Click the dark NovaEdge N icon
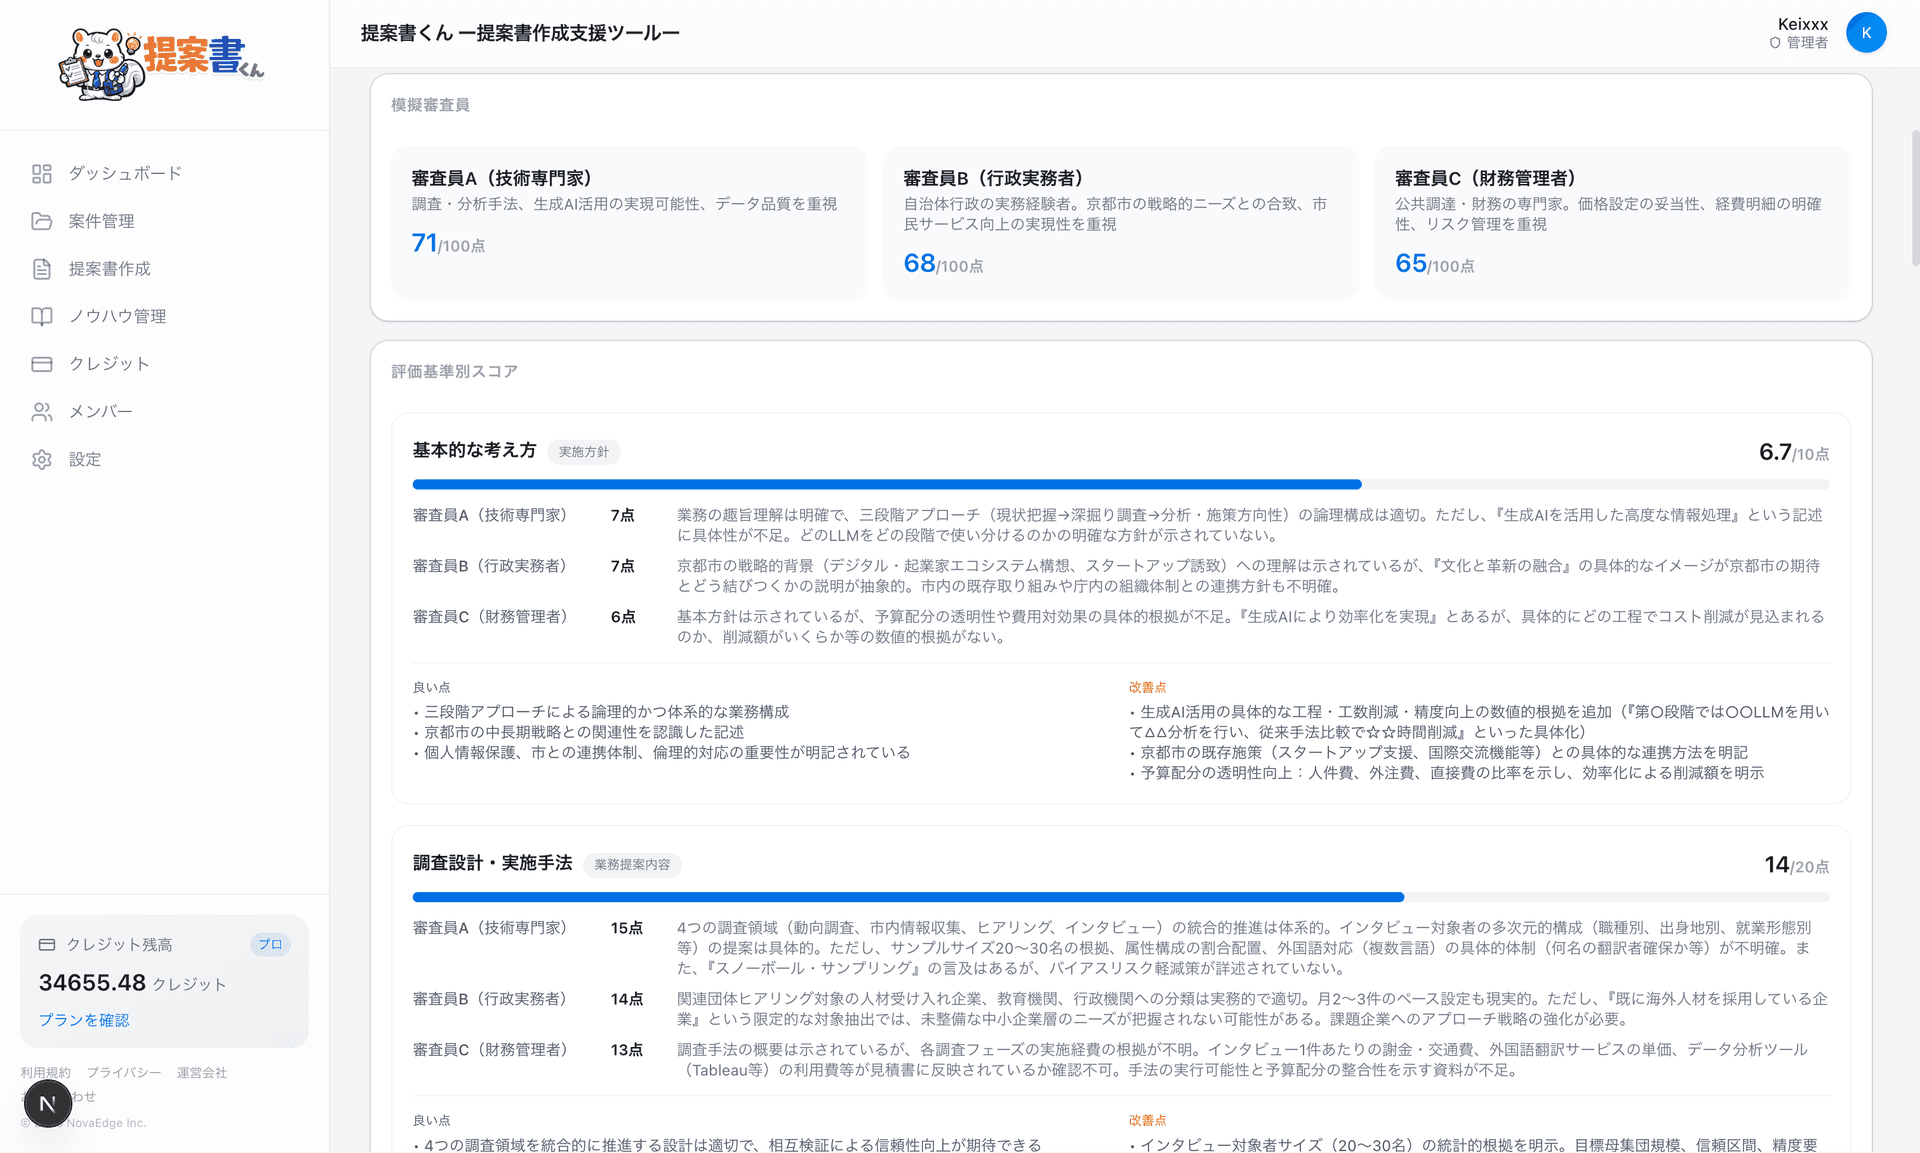 [x=47, y=1102]
